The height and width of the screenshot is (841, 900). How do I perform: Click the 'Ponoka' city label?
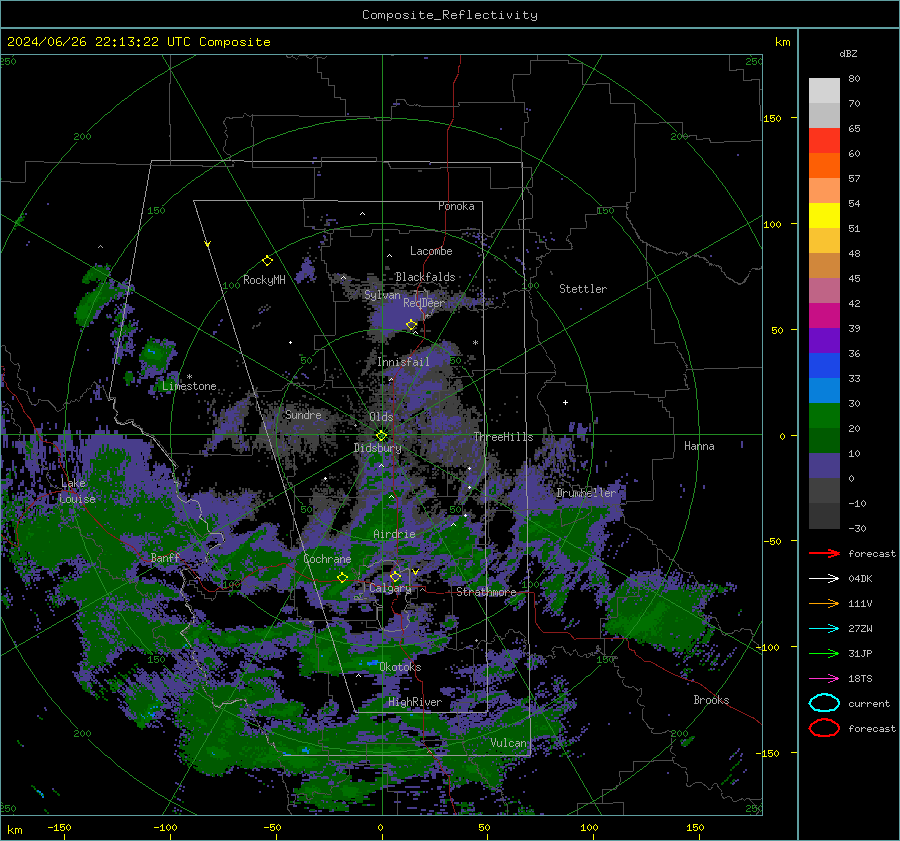[456, 206]
